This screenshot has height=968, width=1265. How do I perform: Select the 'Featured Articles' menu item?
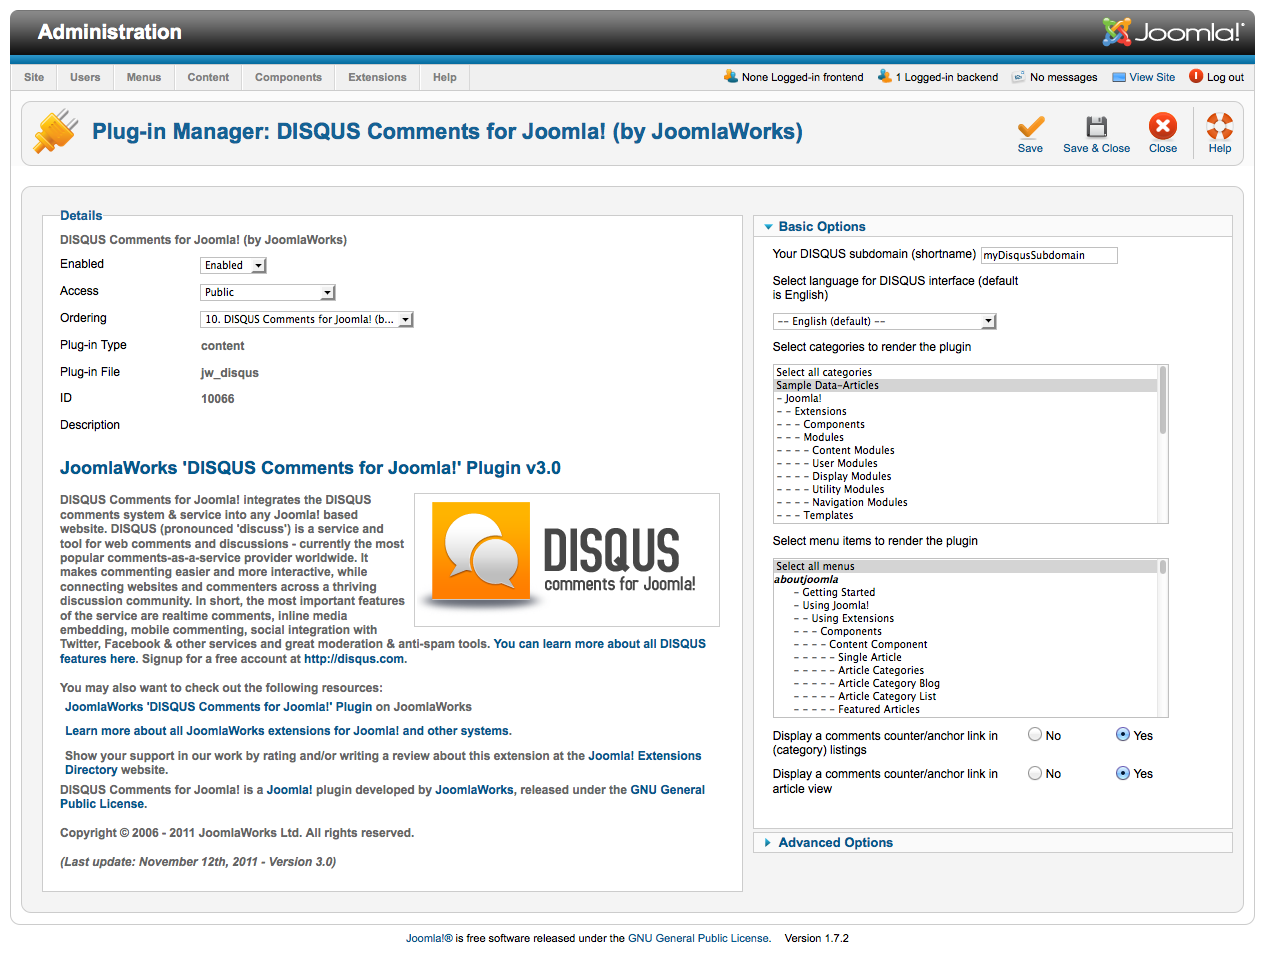965,709
